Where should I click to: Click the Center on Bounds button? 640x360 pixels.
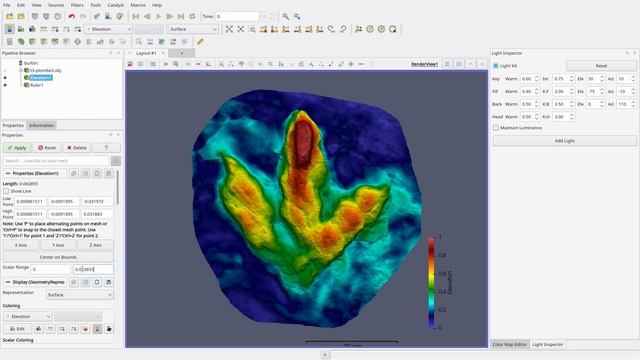point(58,257)
